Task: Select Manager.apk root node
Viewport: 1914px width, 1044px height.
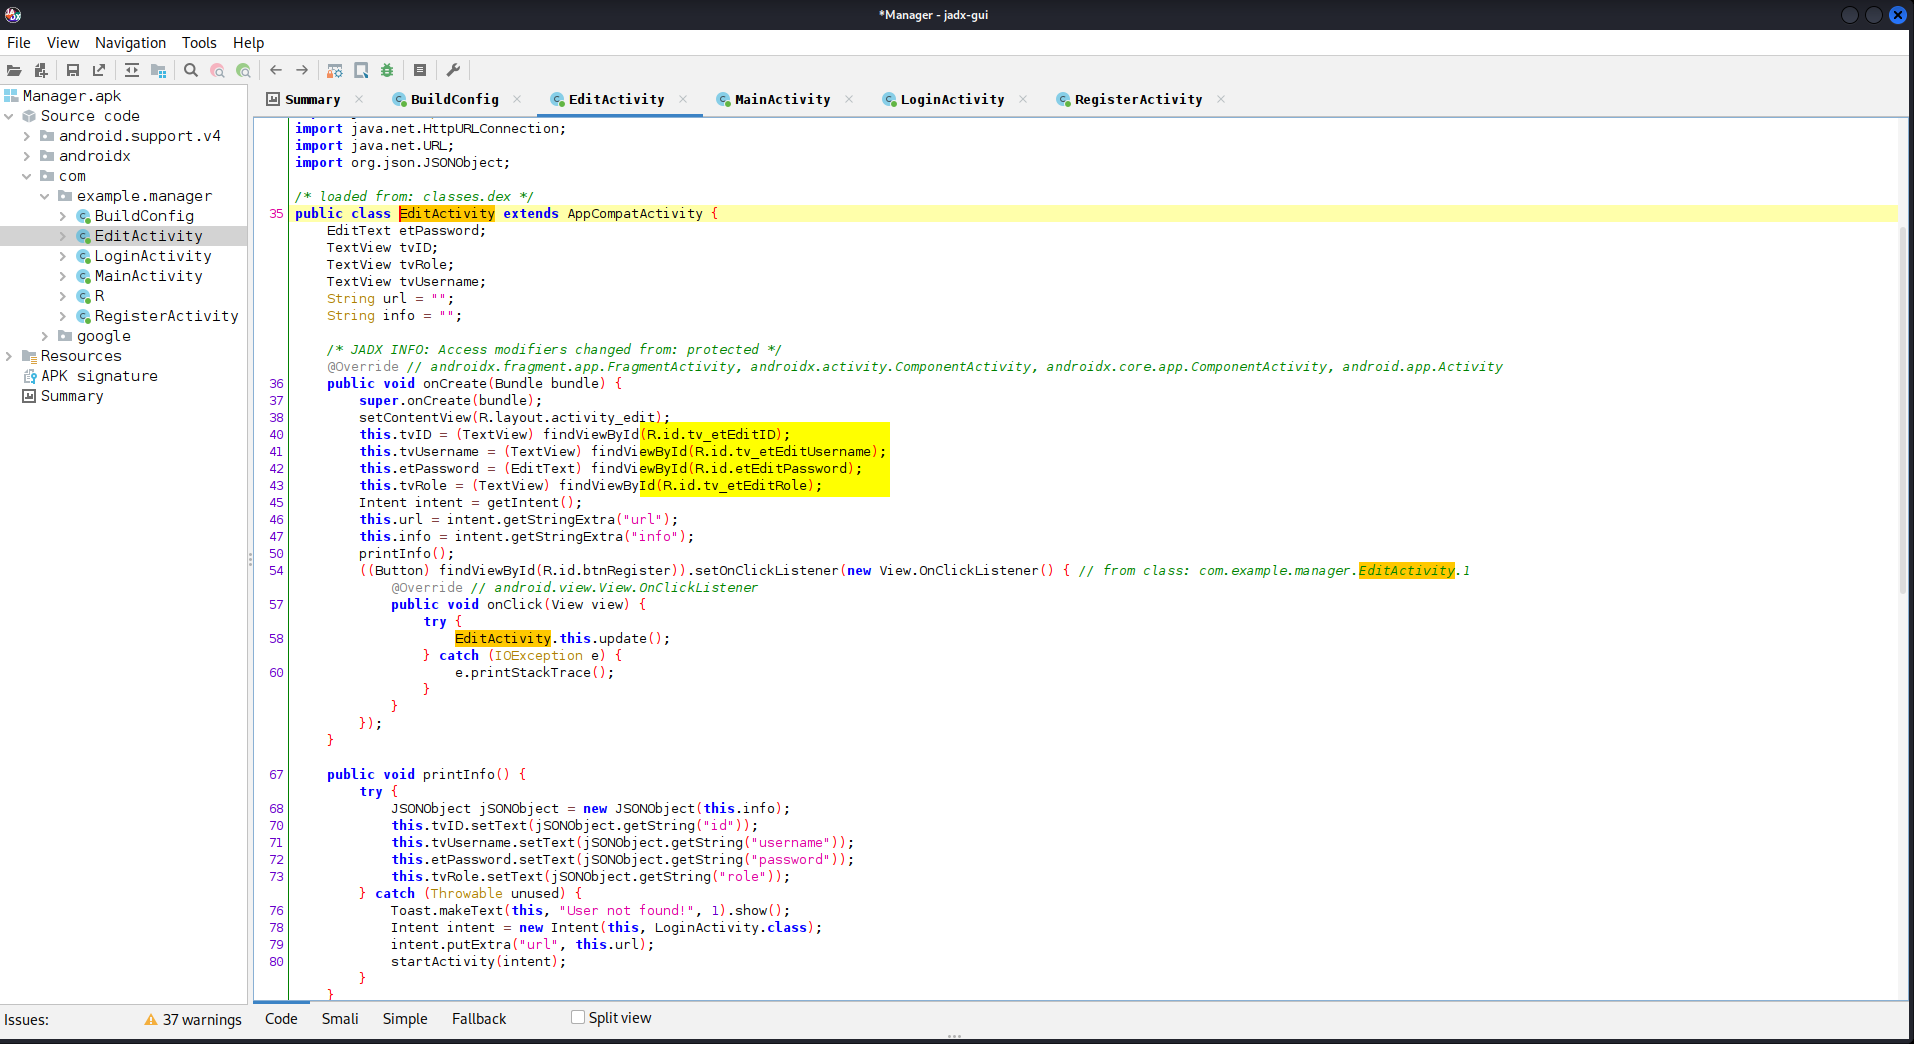Action: (x=71, y=96)
